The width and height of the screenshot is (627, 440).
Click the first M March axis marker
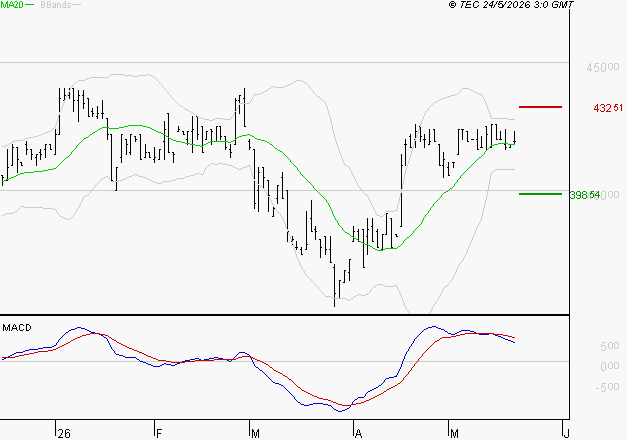255,433
